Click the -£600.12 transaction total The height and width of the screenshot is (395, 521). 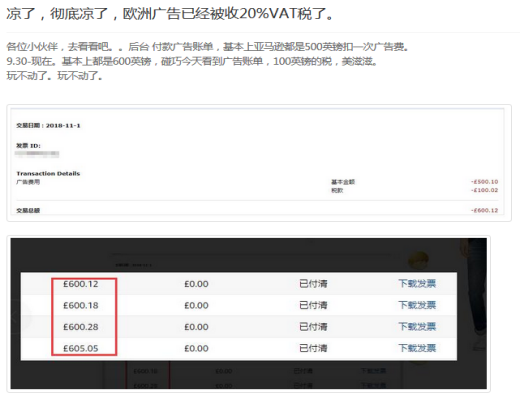484,210
